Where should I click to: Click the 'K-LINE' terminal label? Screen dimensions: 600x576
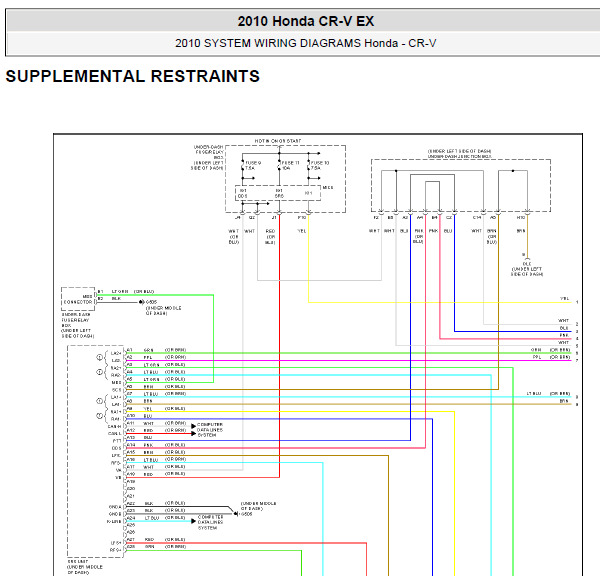(x=114, y=522)
